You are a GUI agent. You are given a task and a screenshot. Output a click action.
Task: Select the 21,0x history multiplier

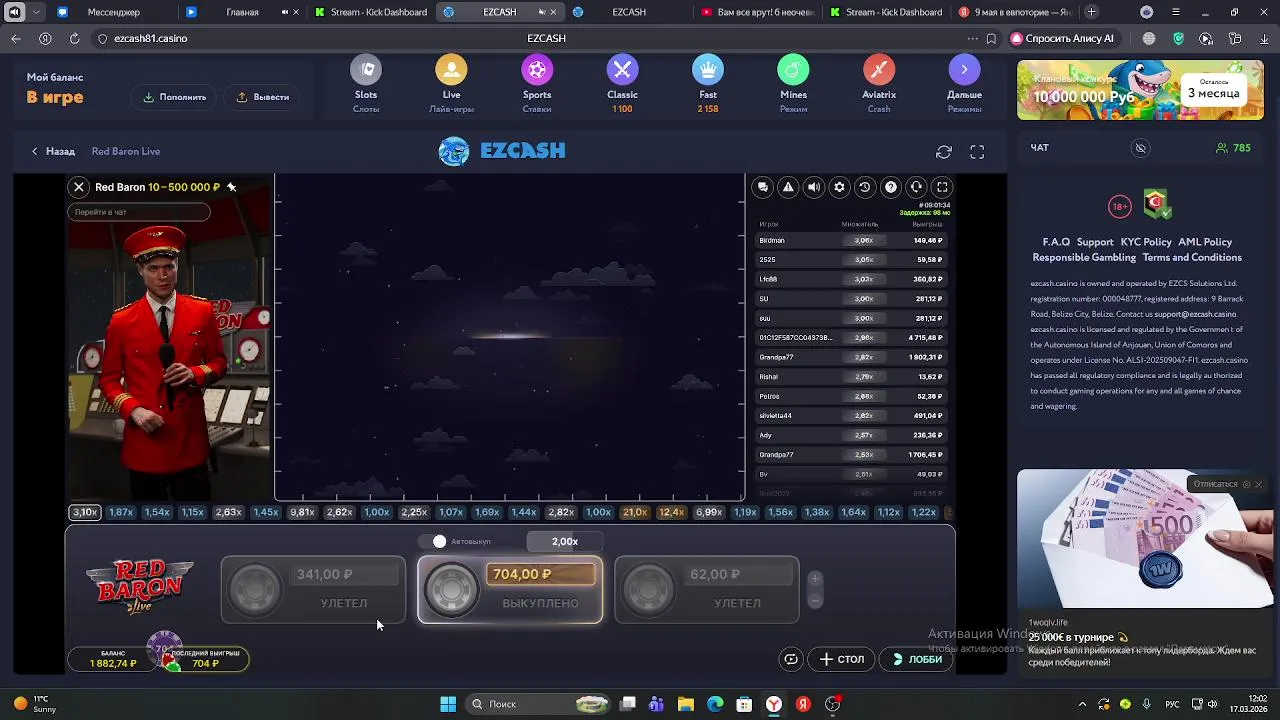[x=635, y=512]
